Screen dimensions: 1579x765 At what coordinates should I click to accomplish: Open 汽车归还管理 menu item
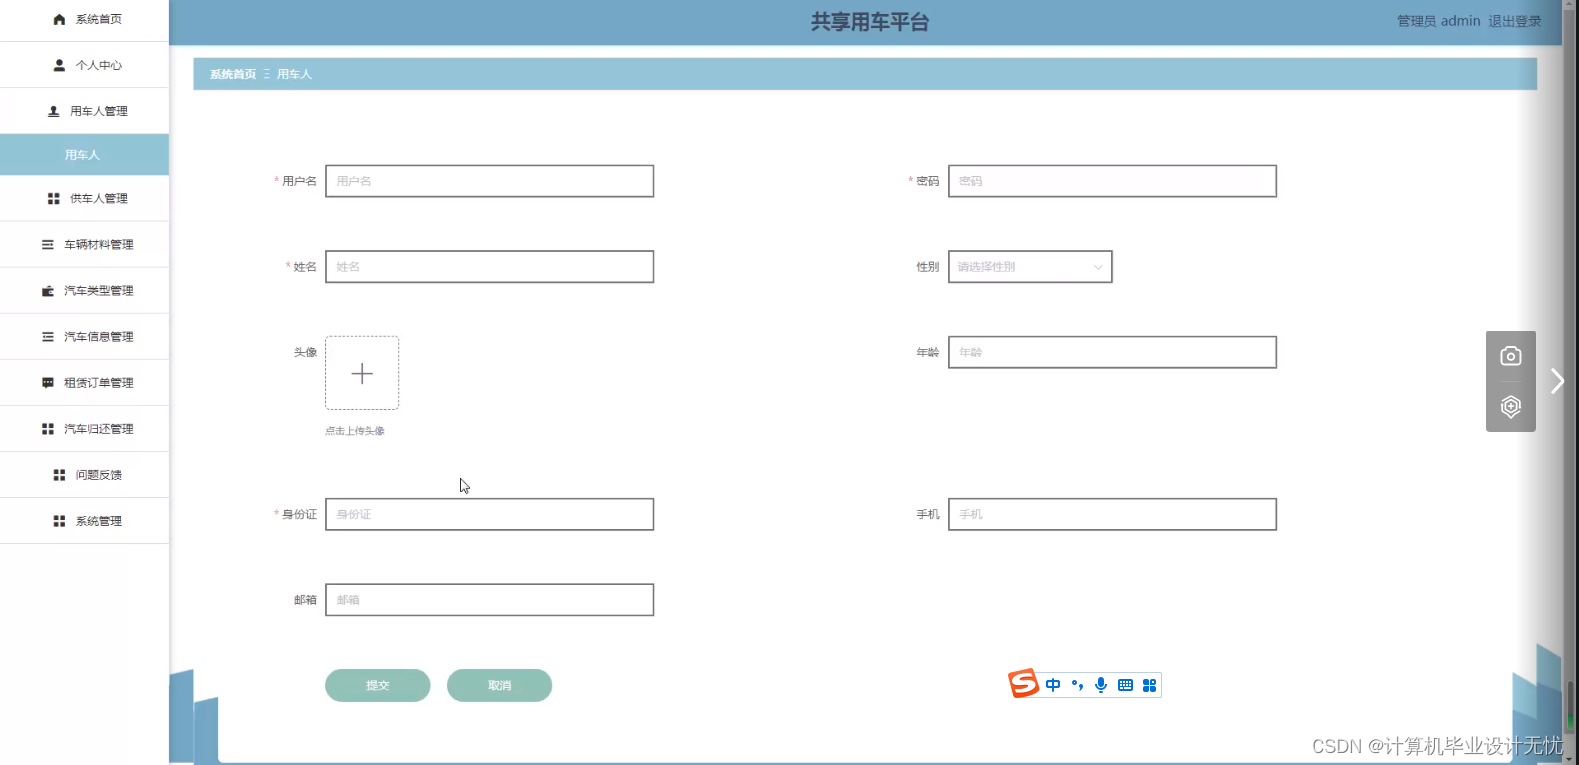[84, 429]
